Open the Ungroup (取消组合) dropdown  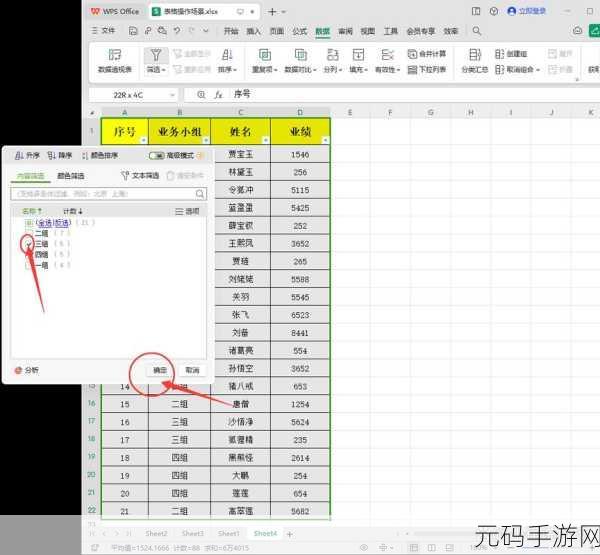(518, 70)
